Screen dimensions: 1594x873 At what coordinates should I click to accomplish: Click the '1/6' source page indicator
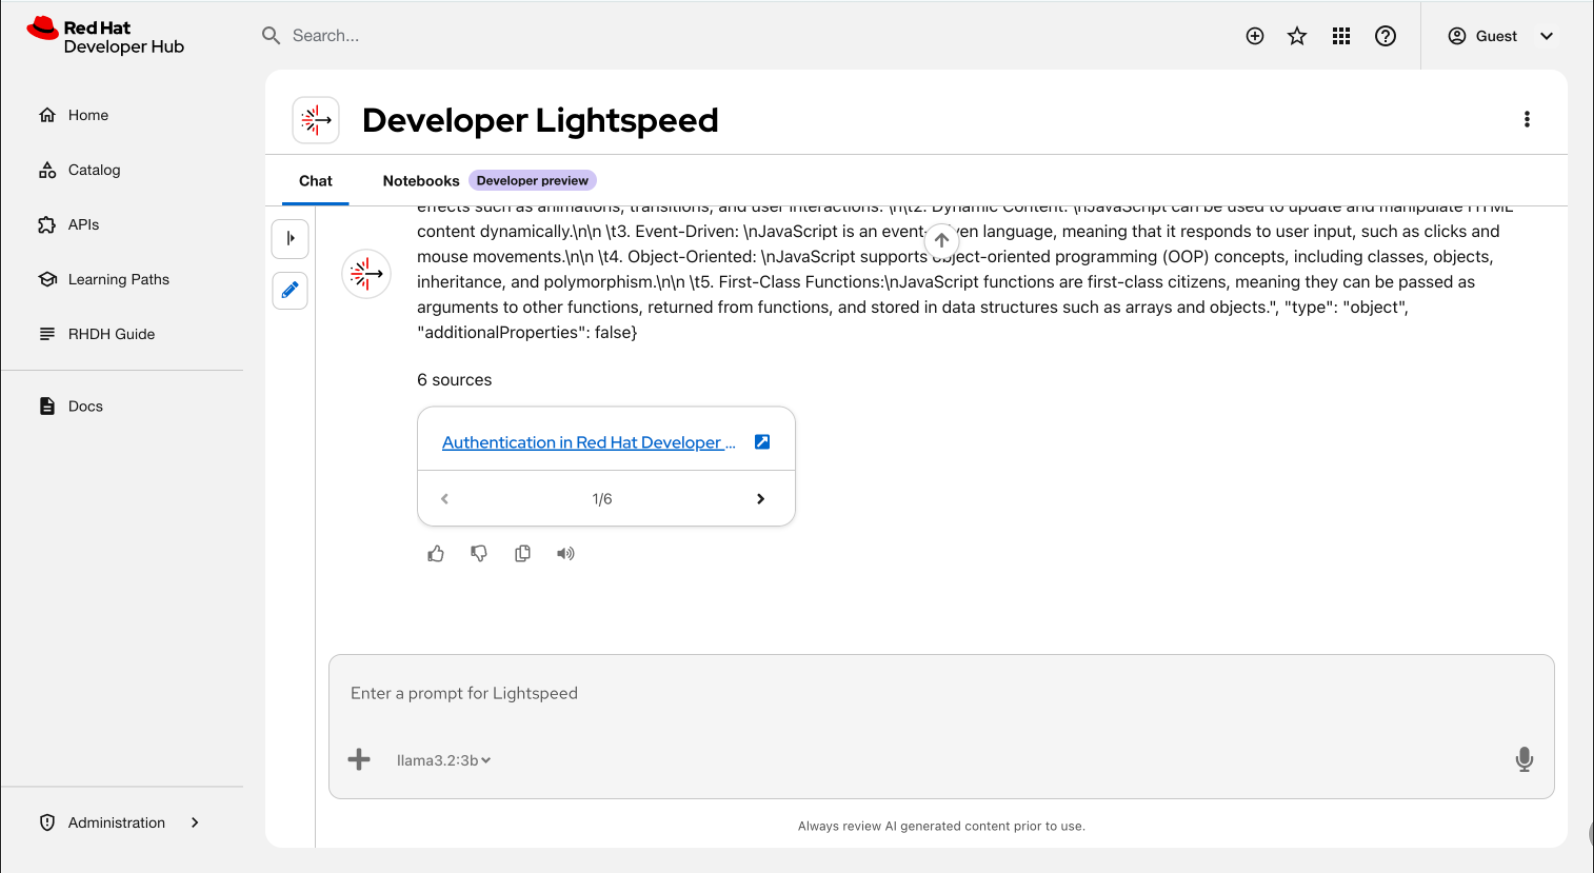click(x=602, y=499)
